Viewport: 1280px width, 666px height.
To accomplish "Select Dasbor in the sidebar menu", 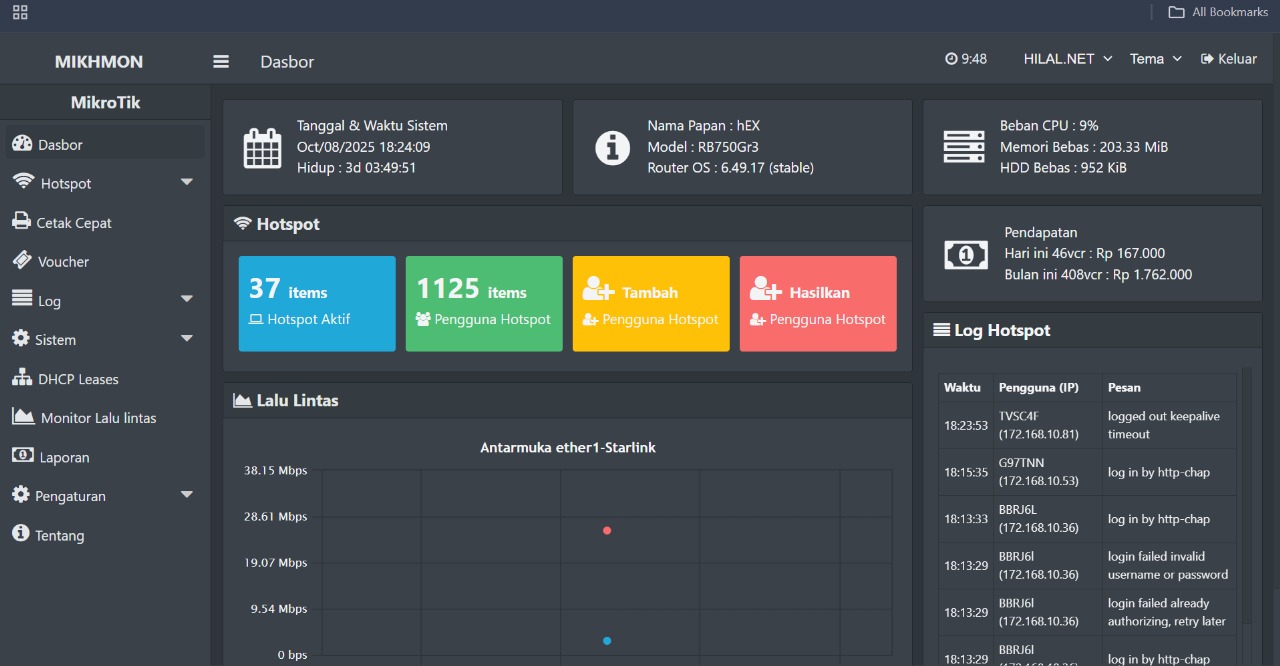I will tap(60, 144).
